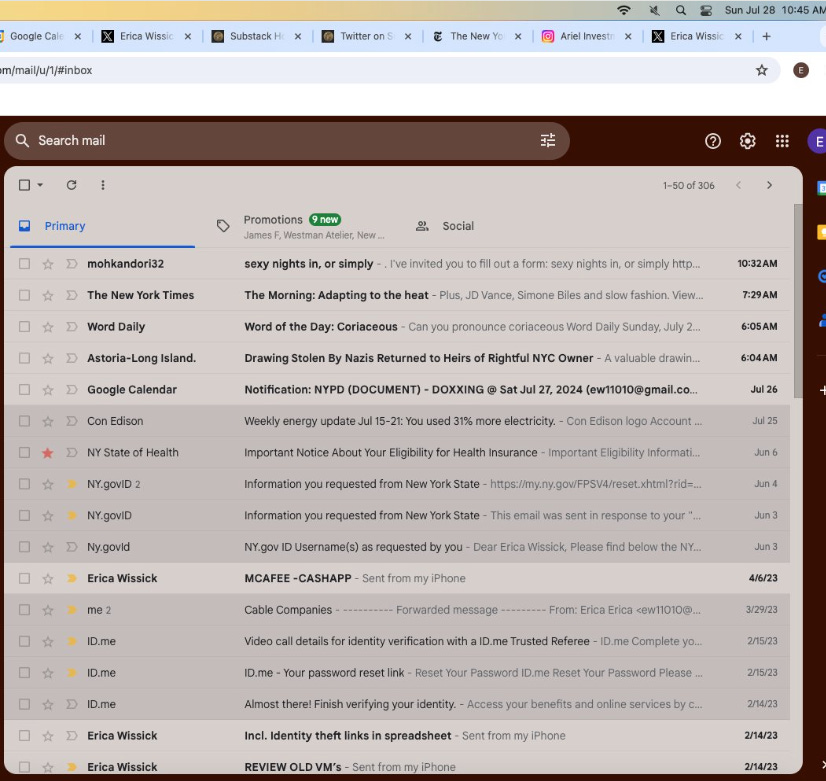Open ID.me Your password reset link email
The width and height of the screenshot is (826, 781).
click(398, 673)
